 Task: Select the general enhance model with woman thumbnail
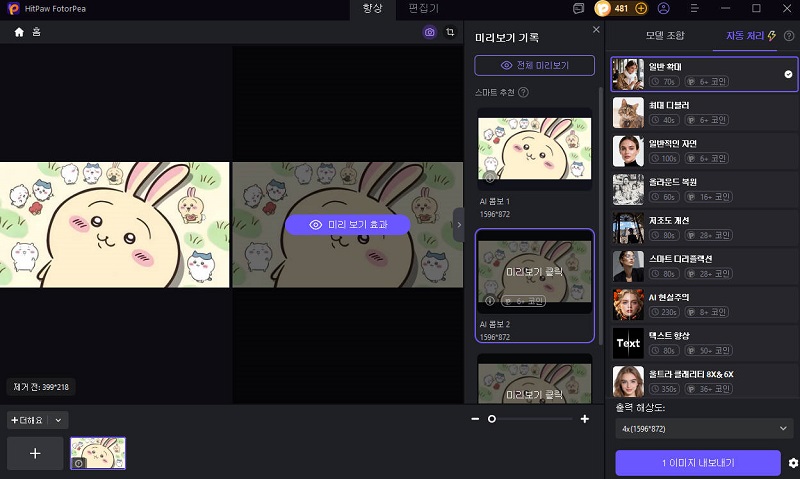704,74
